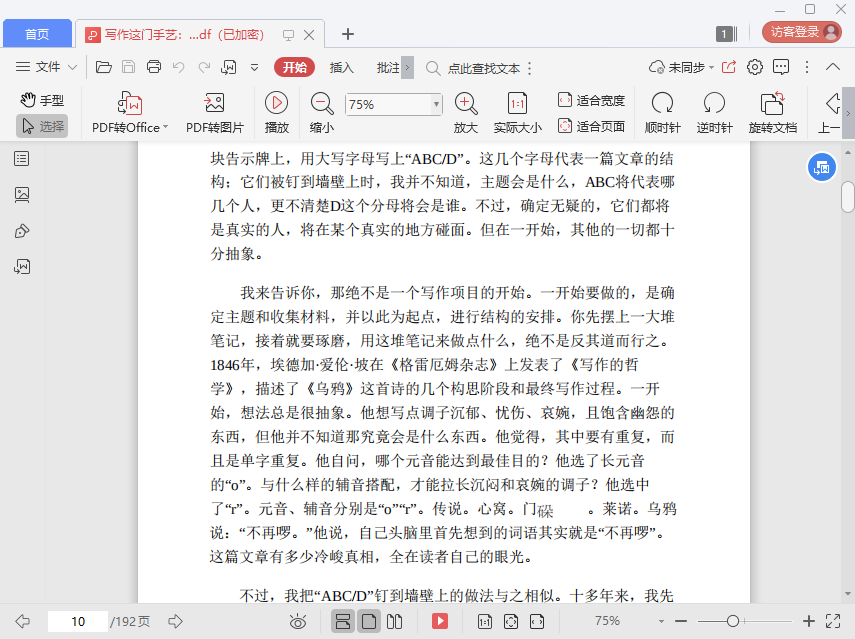
Task: Rotate page counterclockwise (逆时针)
Action: [x=714, y=112]
